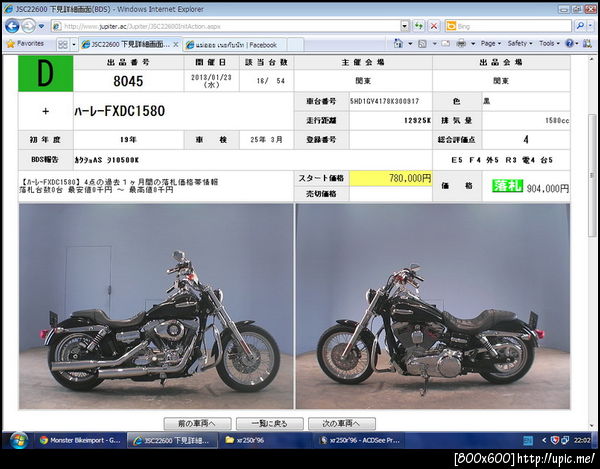The image size is (600, 469).
Task: Click the network tray icon
Action: (x=565, y=441)
